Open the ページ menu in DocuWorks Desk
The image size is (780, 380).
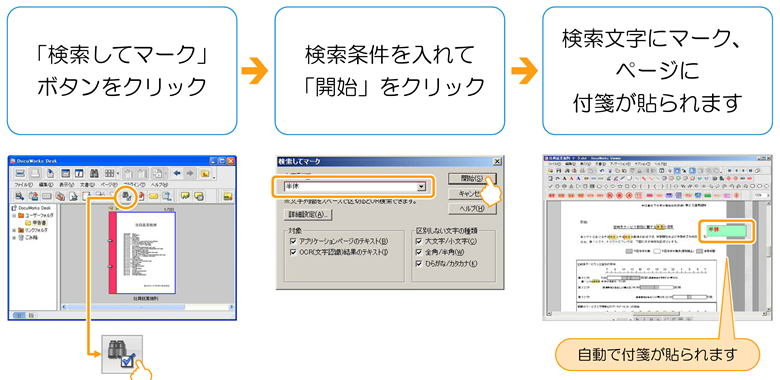pos(109,185)
